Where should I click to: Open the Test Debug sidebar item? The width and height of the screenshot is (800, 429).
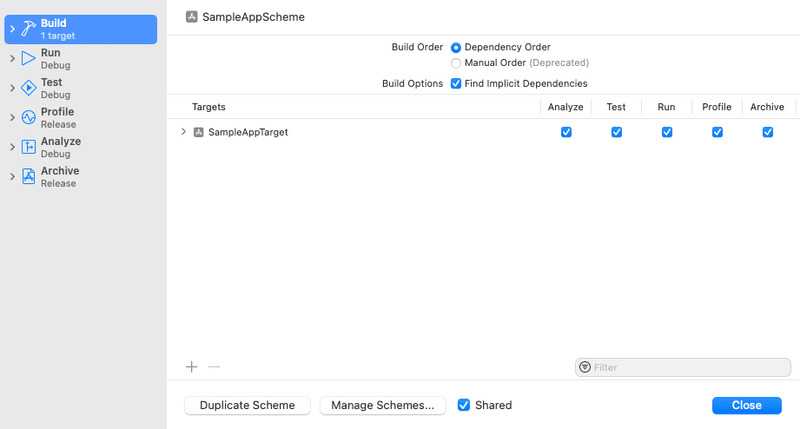tap(81, 88)
